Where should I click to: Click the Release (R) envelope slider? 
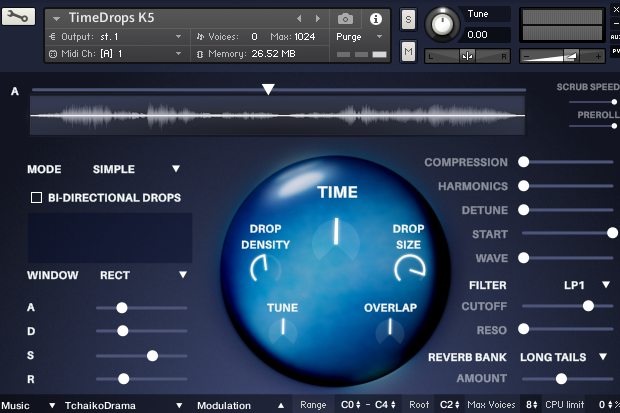123,379
